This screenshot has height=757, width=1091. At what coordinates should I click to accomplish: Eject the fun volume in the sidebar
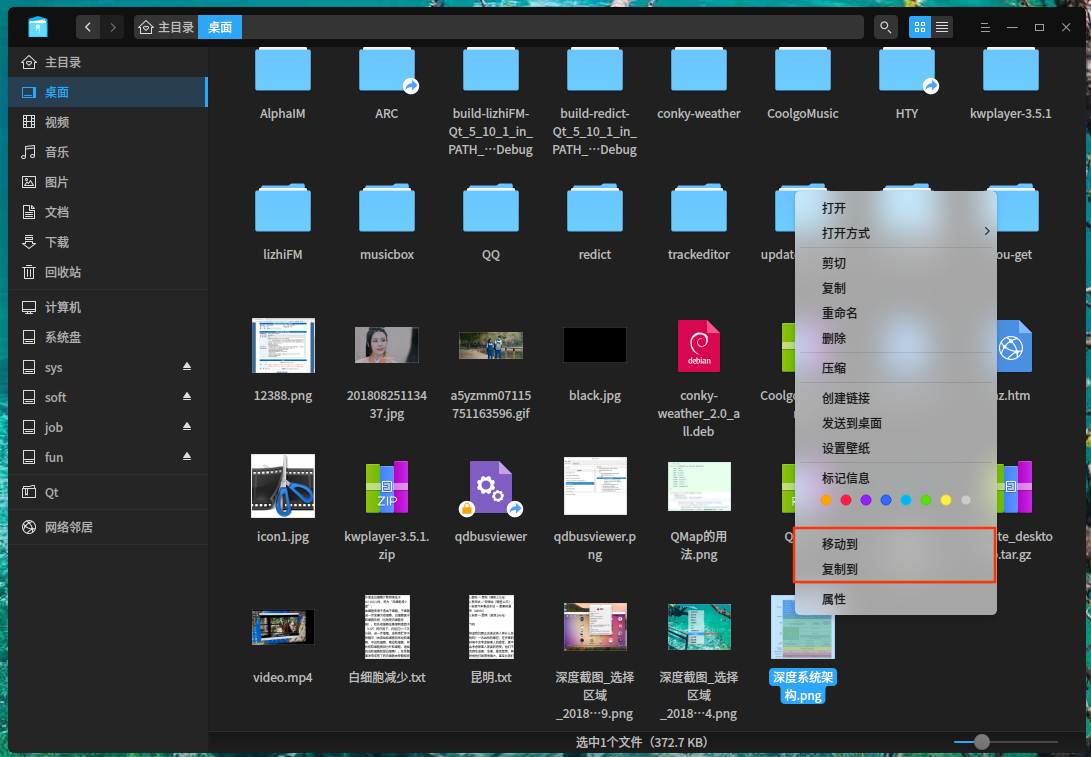point(186,457)
